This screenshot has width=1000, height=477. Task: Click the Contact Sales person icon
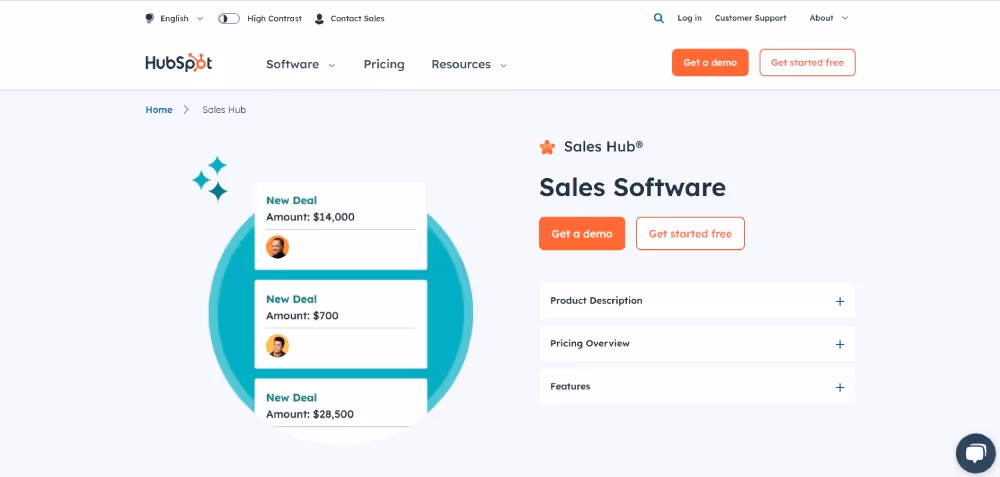(320, 18)
